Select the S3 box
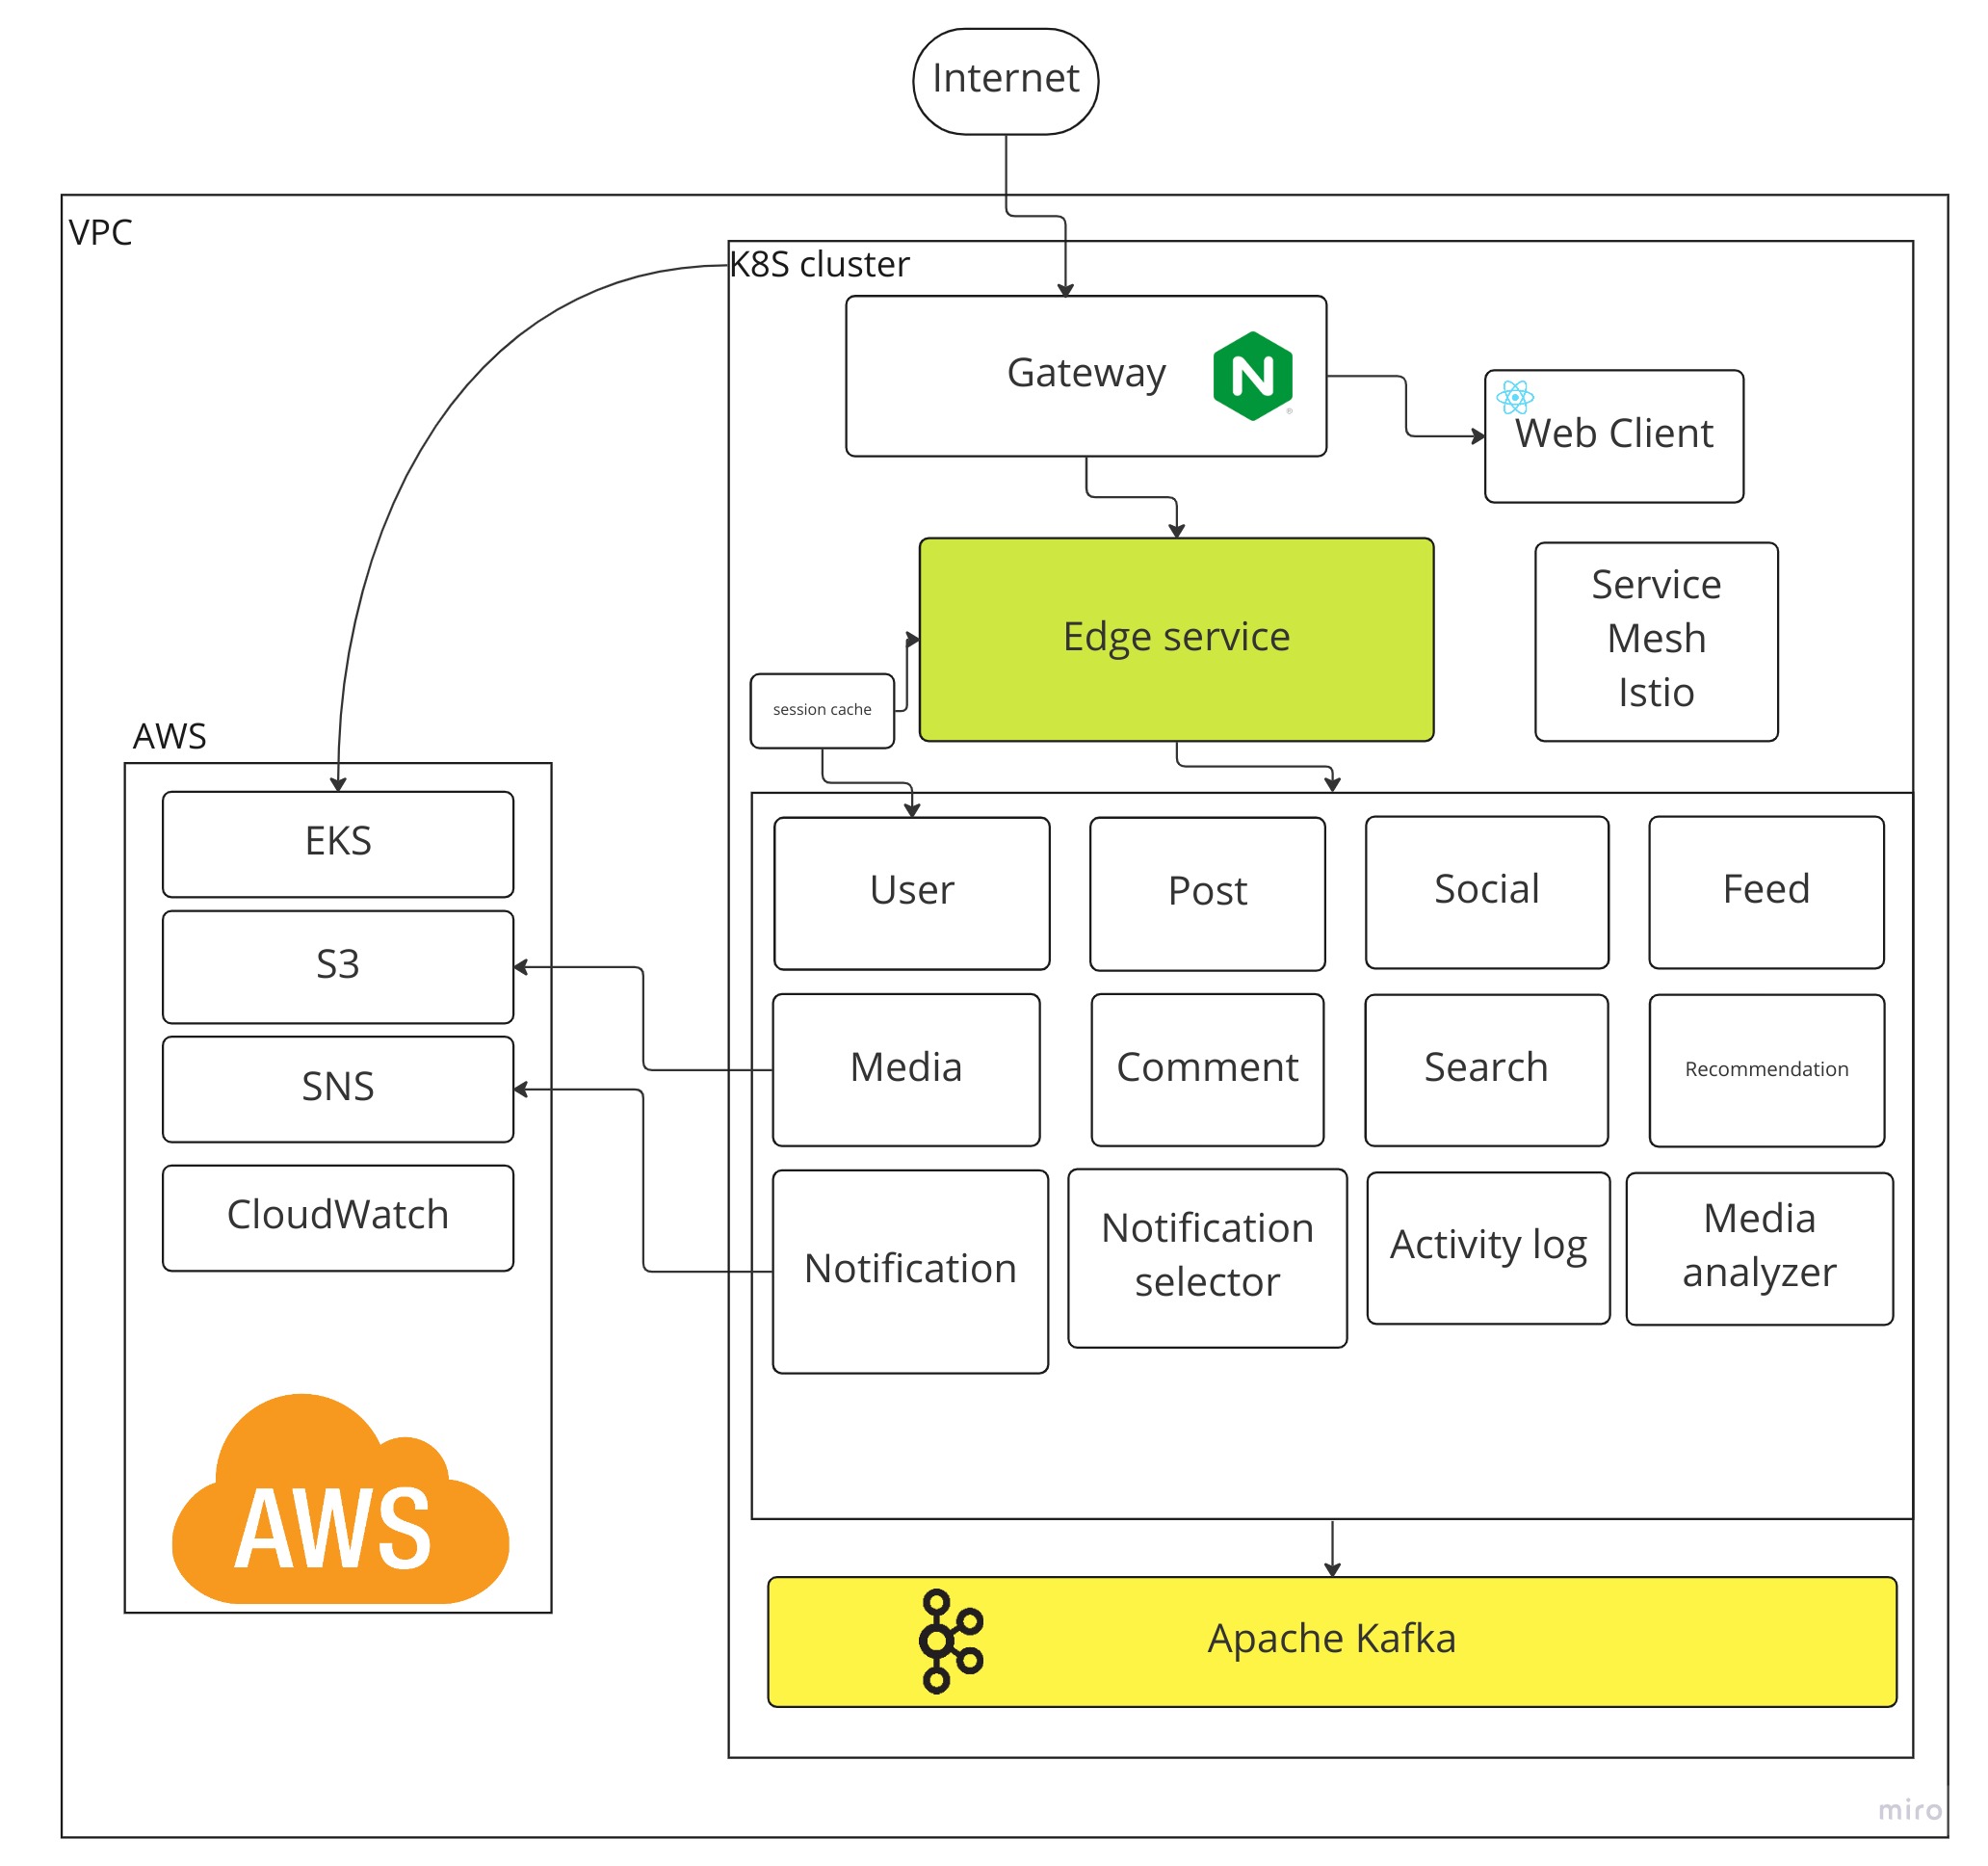1988x1866 pixels. (338, 966)
